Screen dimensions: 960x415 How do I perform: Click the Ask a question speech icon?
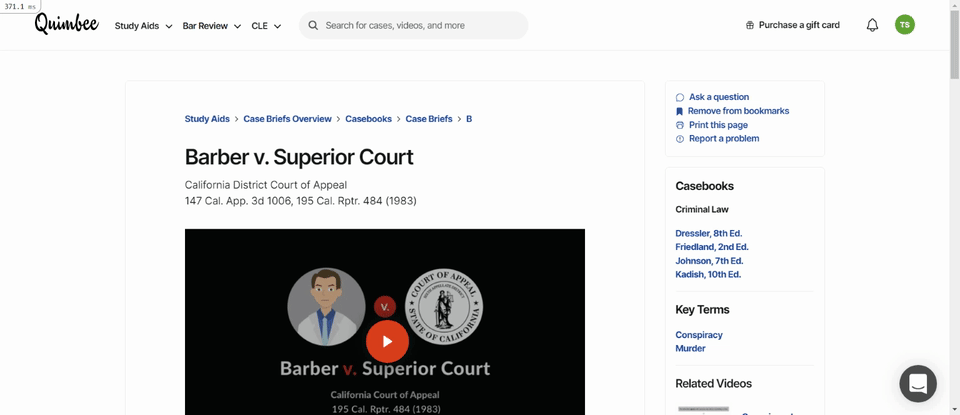pyautogui.click(x=680, y=97)
